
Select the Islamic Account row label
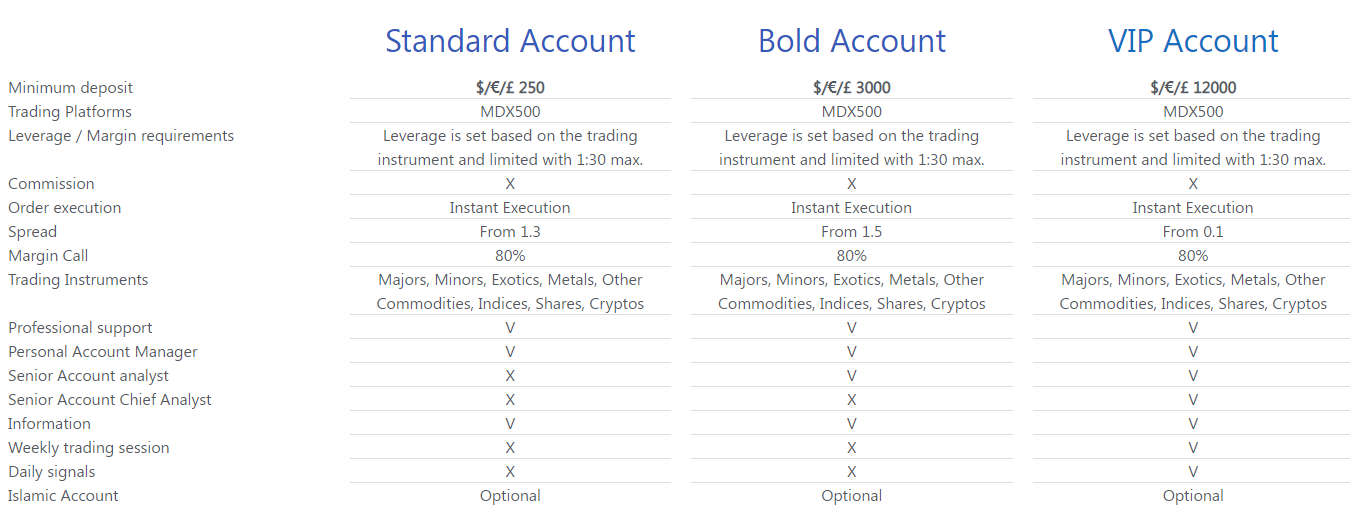pyautogui.click(x=63, y=496)
